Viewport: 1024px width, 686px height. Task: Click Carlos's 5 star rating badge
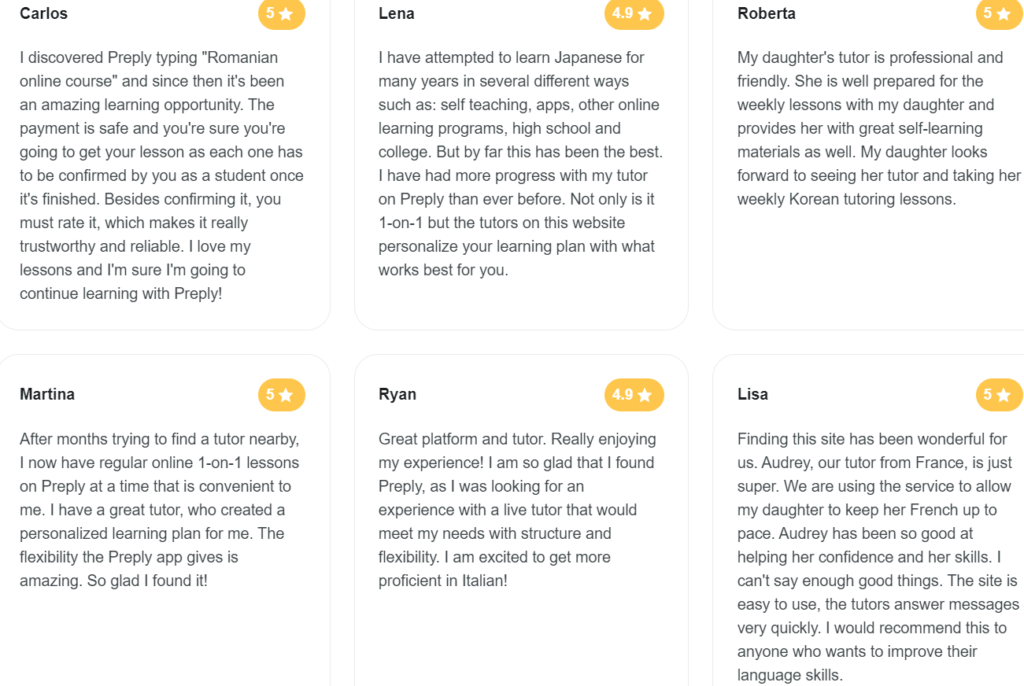281,14
